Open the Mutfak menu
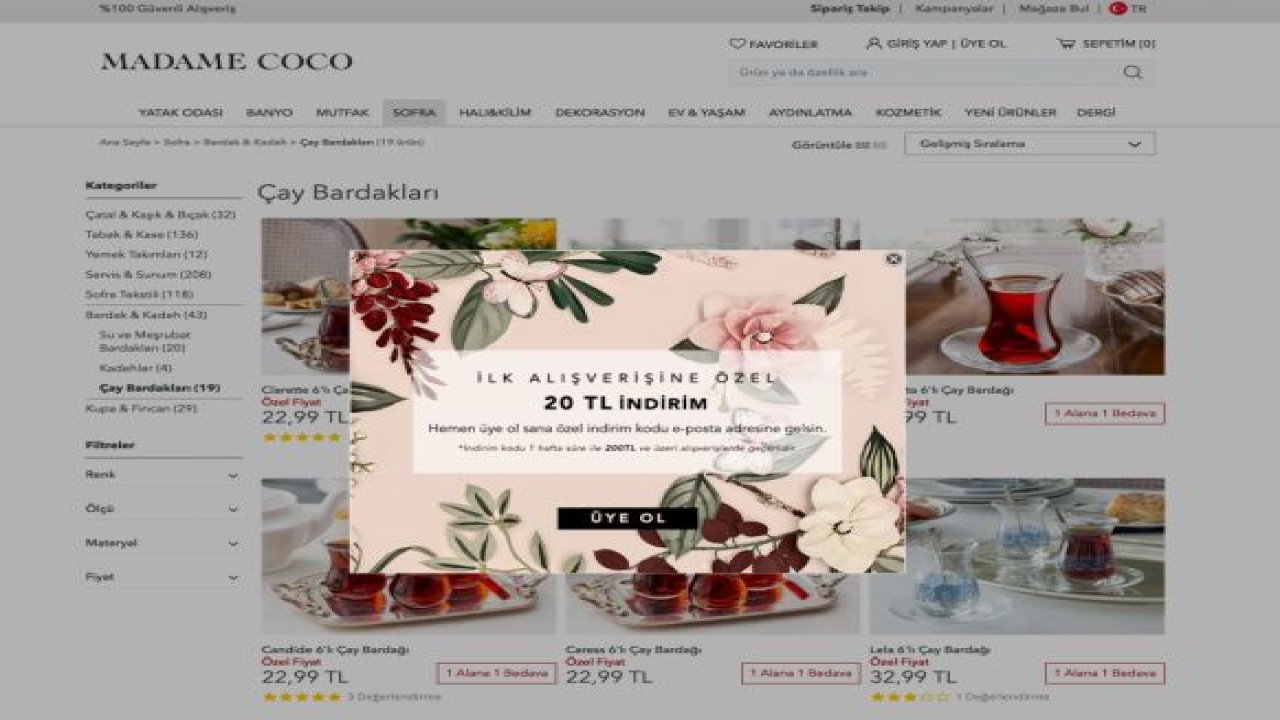1280x720 pixels. (x=343, y=113)
